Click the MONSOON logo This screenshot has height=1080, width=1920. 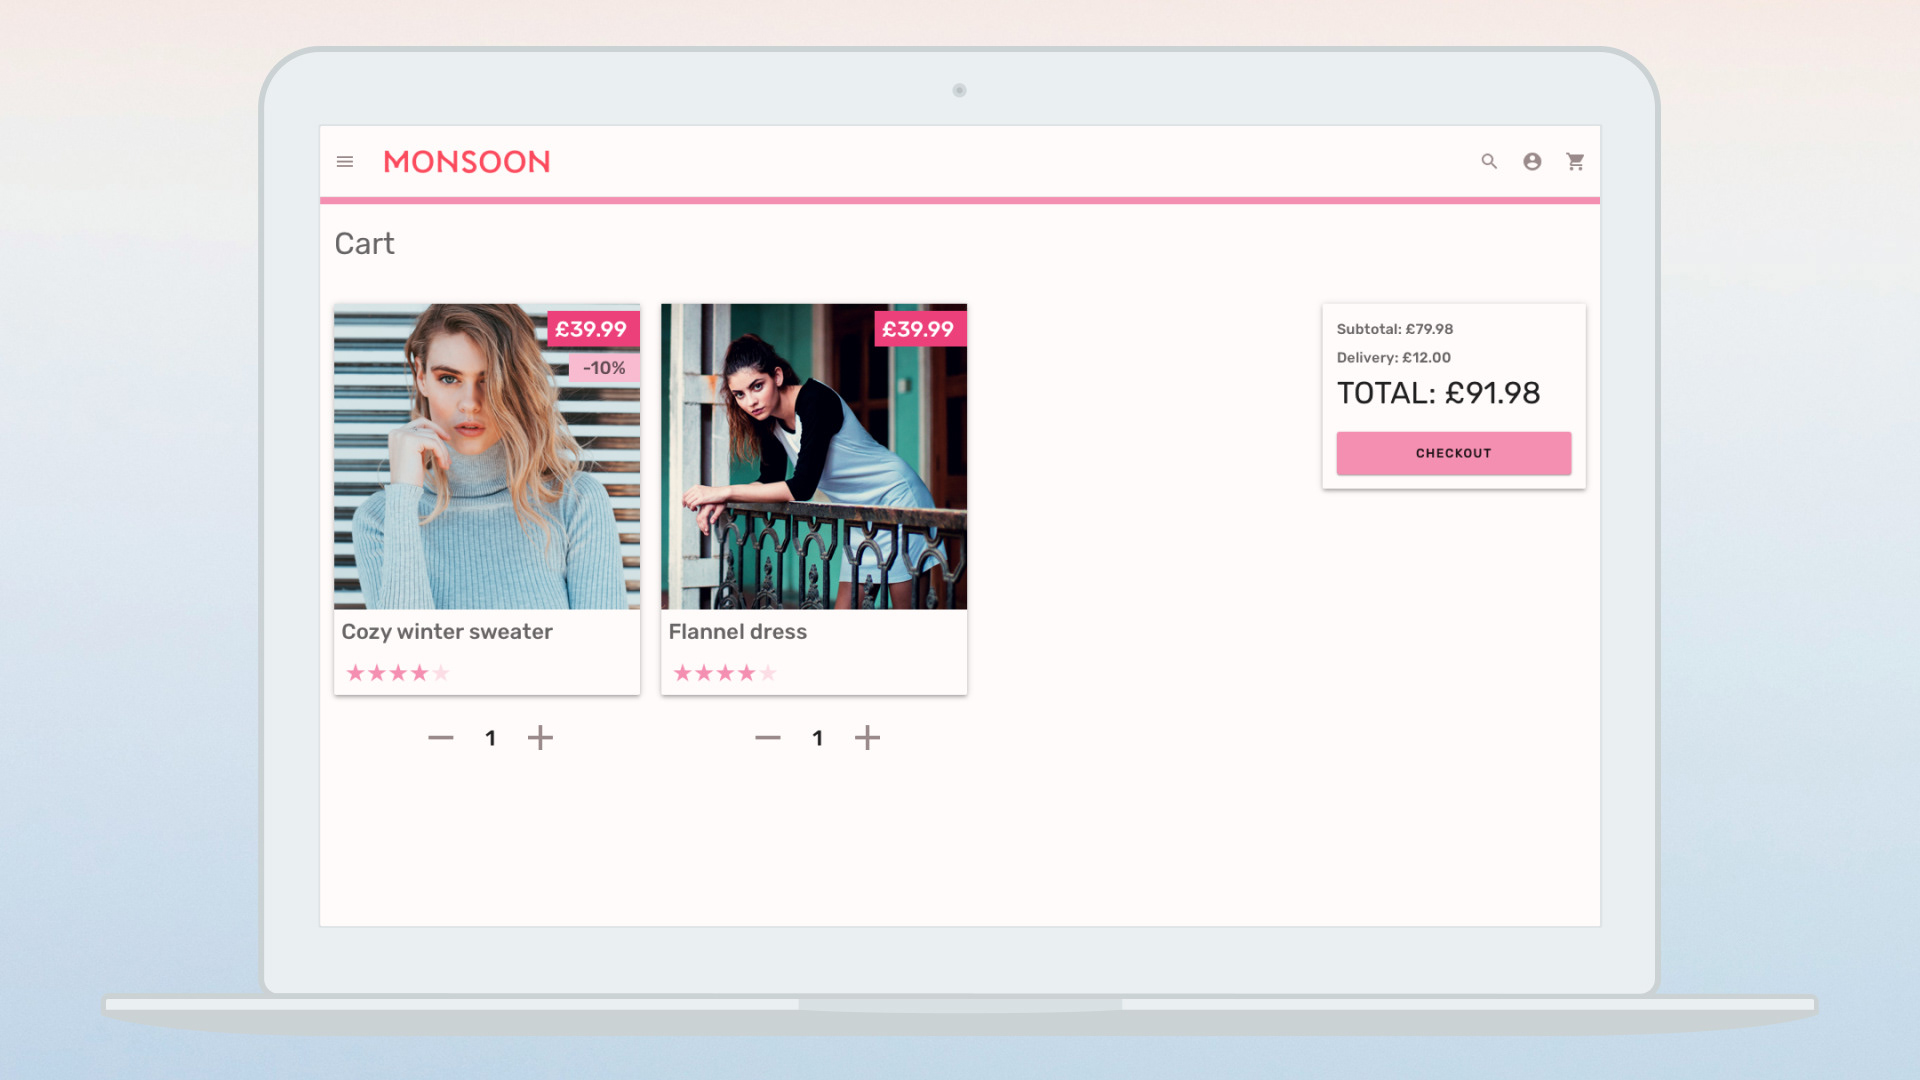[467, 162]
